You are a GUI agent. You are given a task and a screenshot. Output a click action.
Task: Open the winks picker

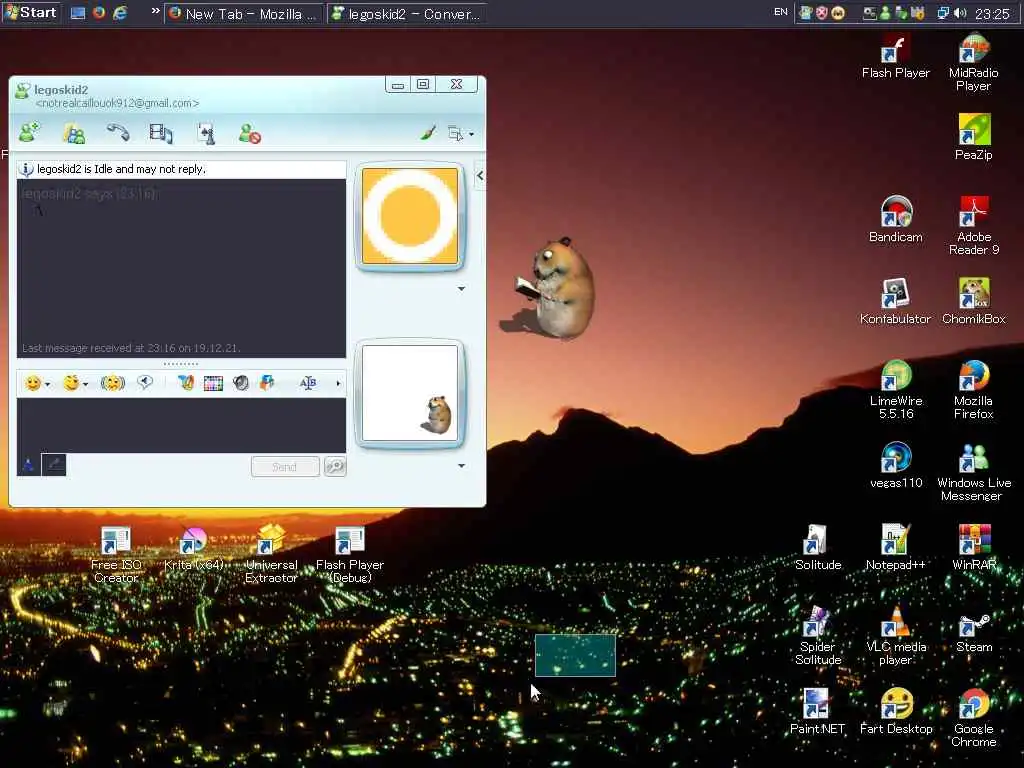tap(74, 383)
